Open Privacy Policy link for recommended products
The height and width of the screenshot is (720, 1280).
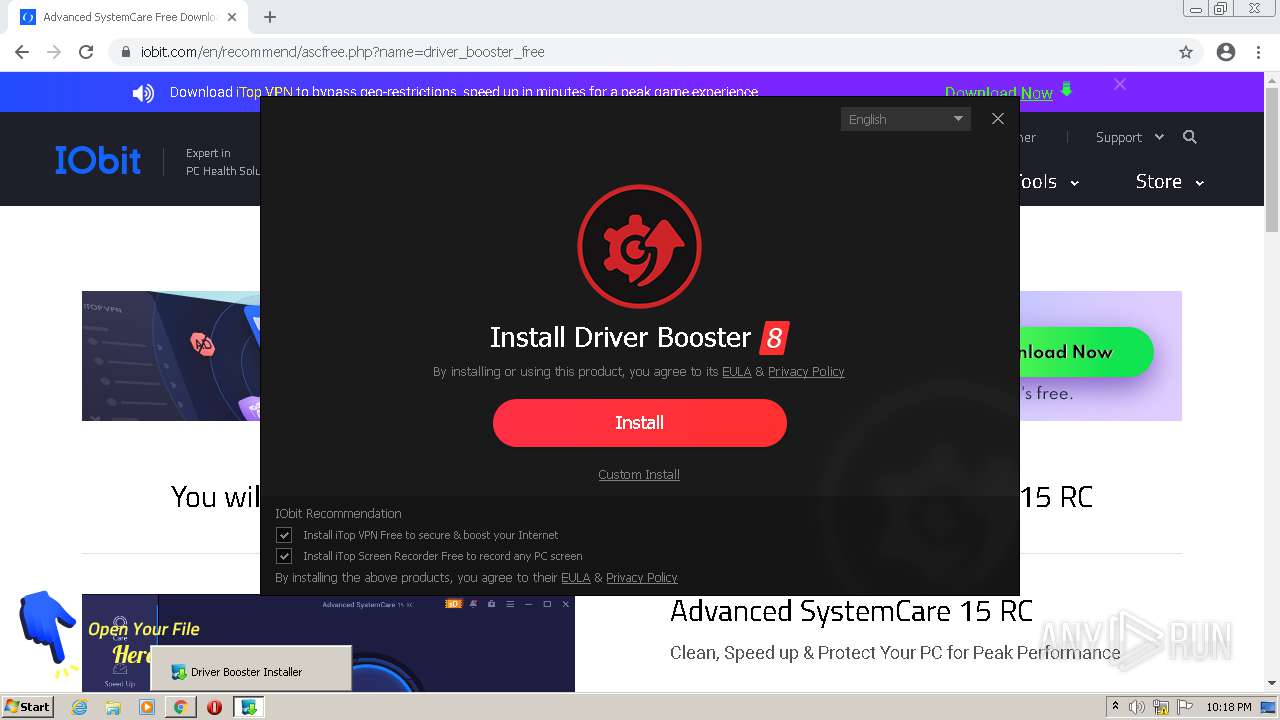642,577
